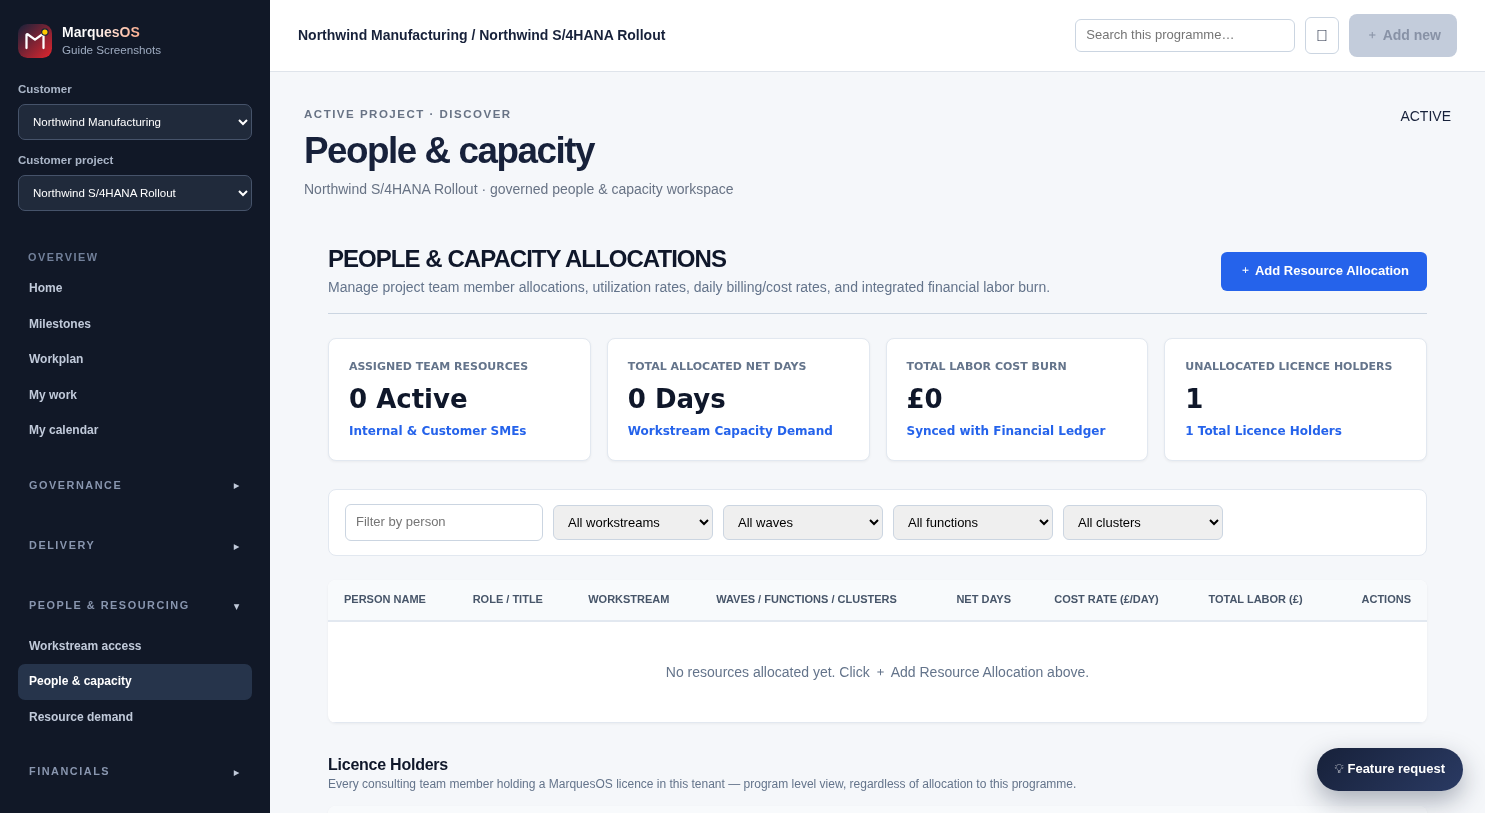Open the All workstreams filter dropdown
Screen dimensions: 1485x813
click(x=633, y=522)
